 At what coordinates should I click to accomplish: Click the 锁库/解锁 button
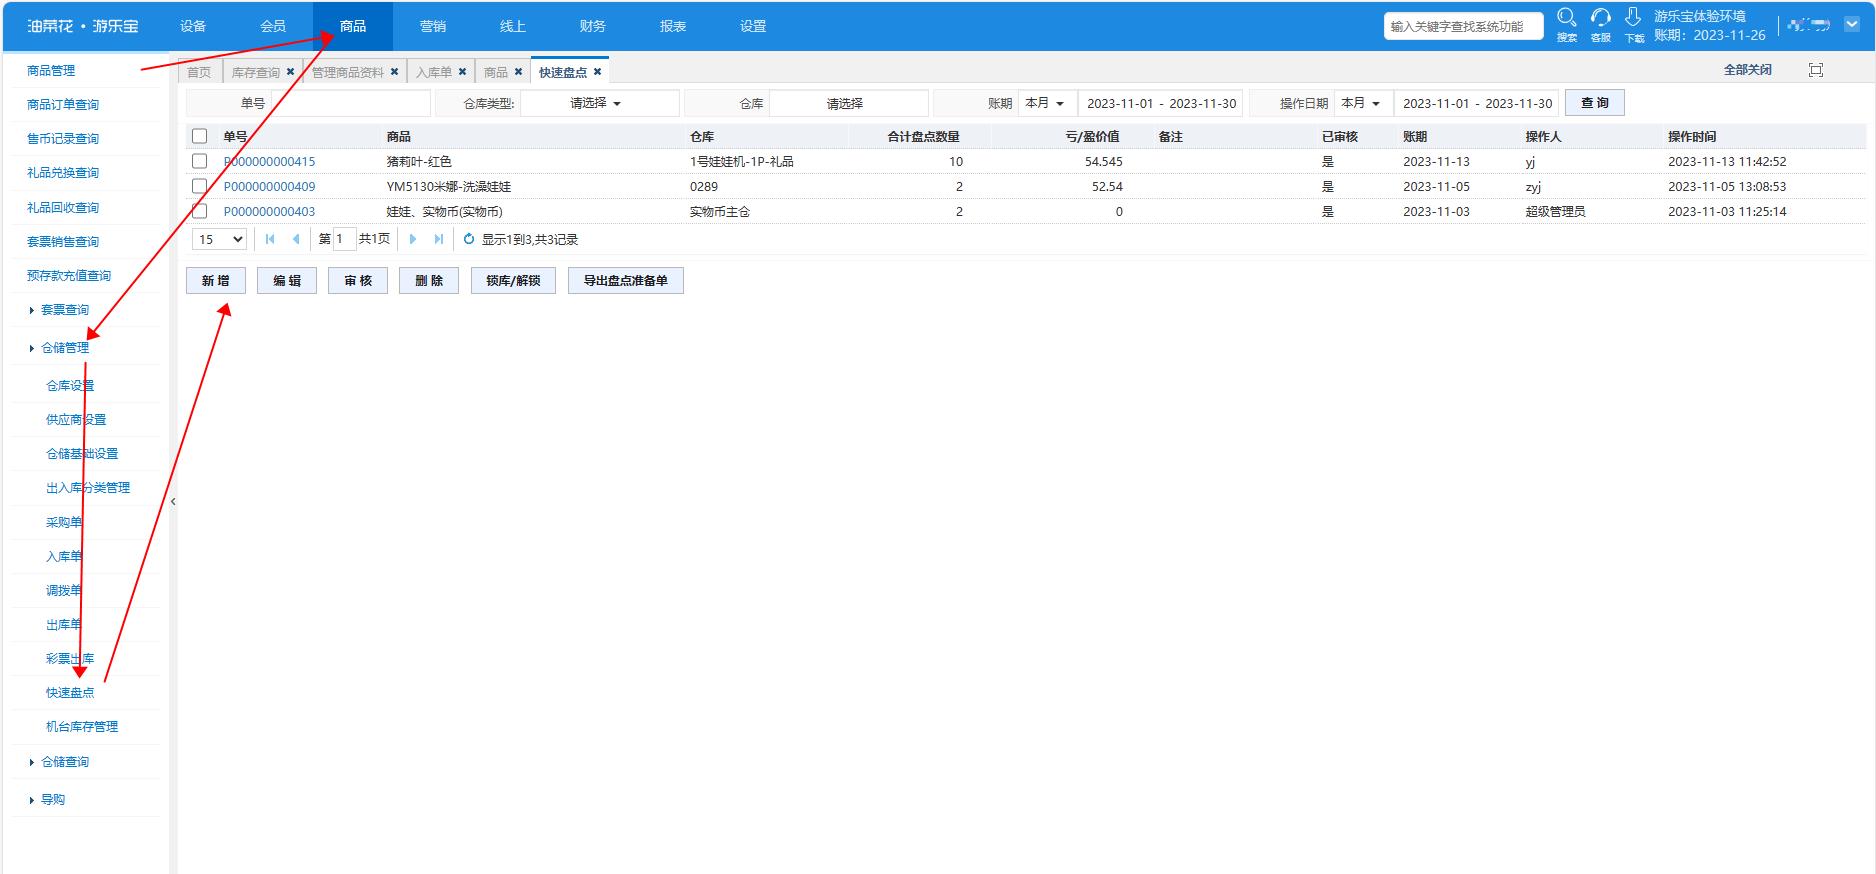point(513,281)
